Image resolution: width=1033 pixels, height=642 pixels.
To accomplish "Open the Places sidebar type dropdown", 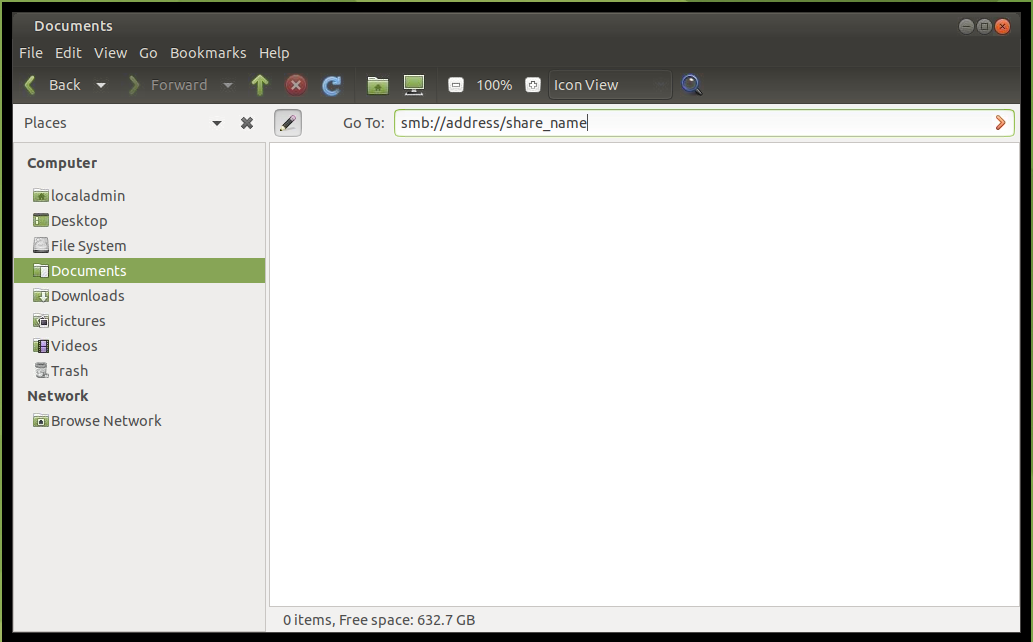I will coord(217,123).
